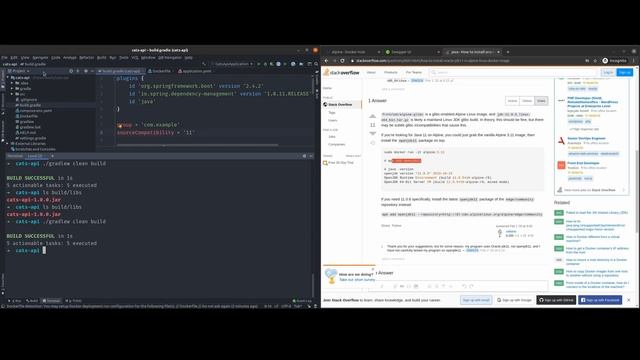Click the Stack Overflow search field
The width and height of the screenshot is (640, 360).
(513, 73)
